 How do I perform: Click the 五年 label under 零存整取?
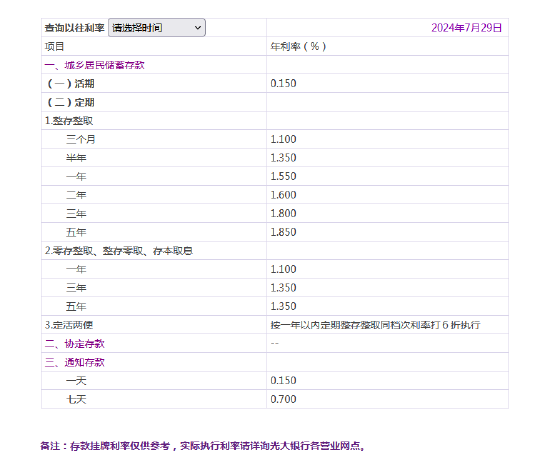(x=76, y=307)
